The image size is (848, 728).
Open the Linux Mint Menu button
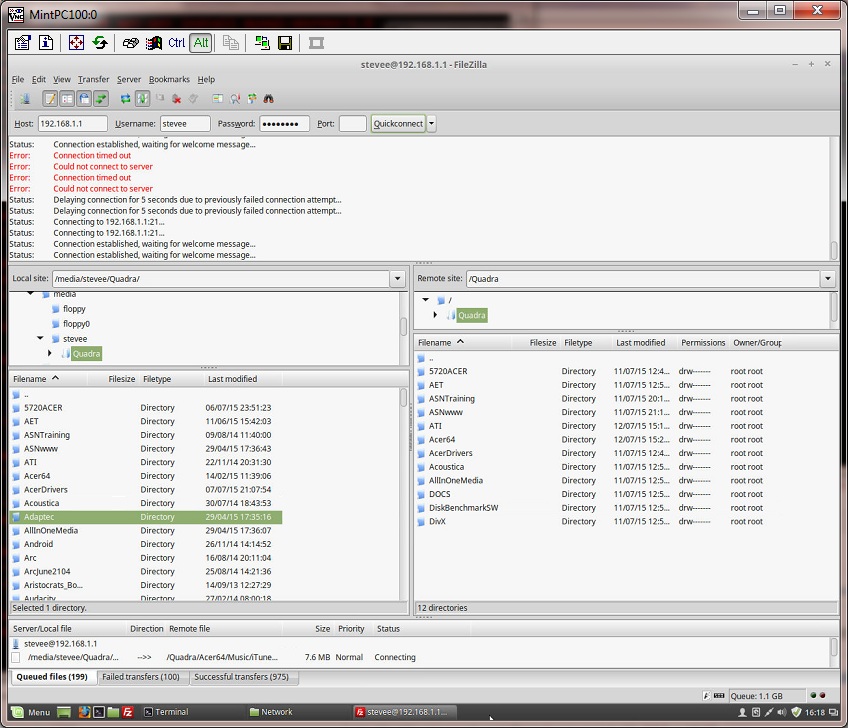point(29,712)
